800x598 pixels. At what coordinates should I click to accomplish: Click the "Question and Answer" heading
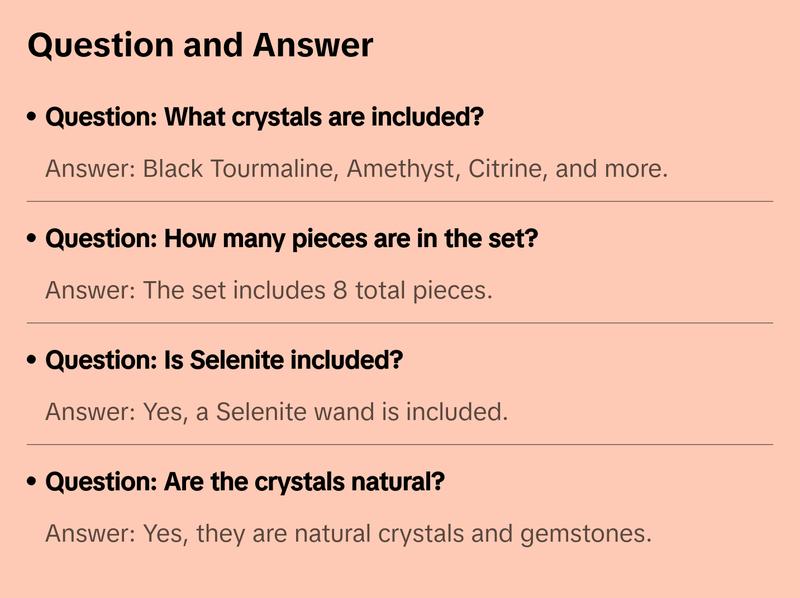(200, 45)
